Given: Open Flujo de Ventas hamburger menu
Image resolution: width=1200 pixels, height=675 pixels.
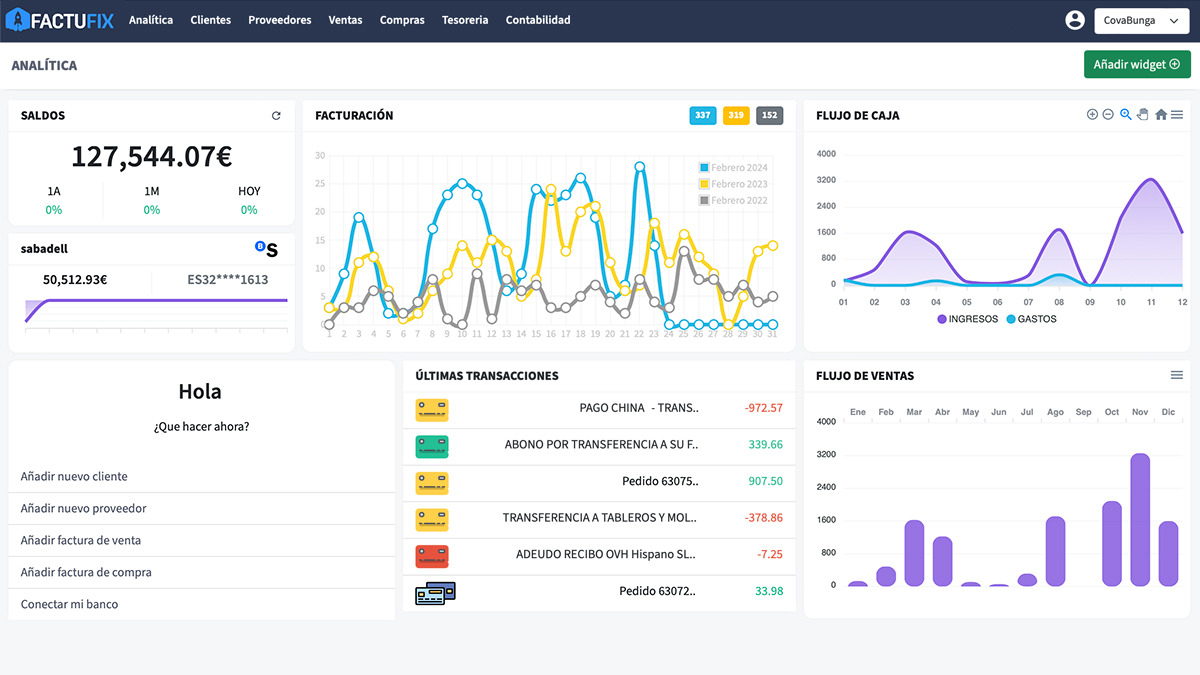Looking at the screenshot, I should [x=1177, y=375].
